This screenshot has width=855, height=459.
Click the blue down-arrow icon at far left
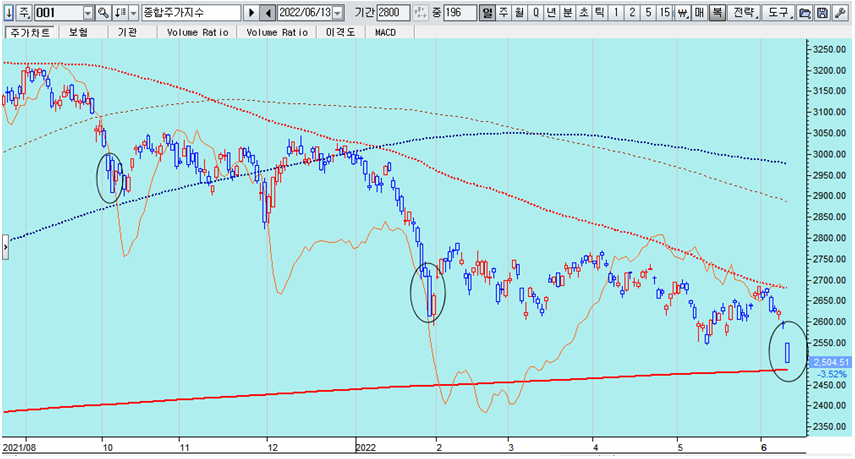(x=8, y=13)
